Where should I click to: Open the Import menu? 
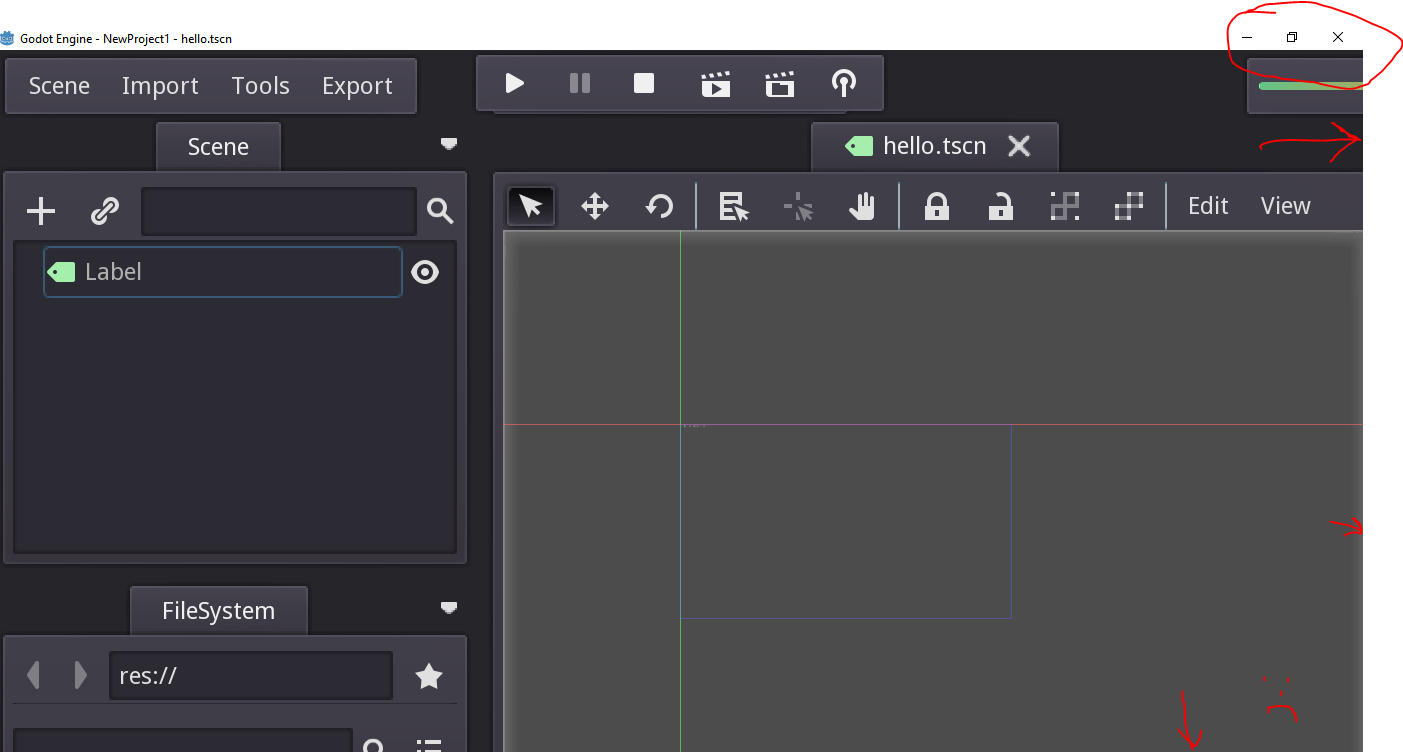tap(160, 86)
